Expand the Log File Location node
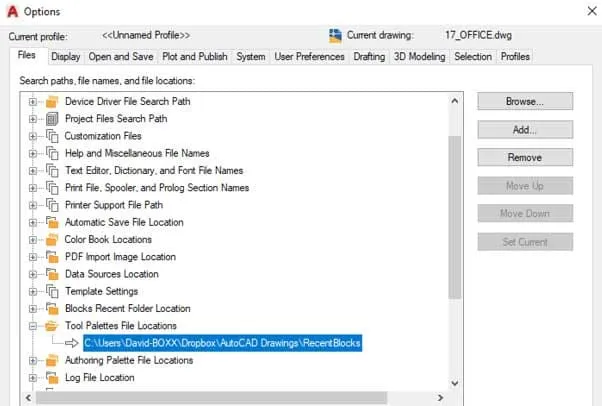This screenshot has width=602, height=406. tap(33, 378)
